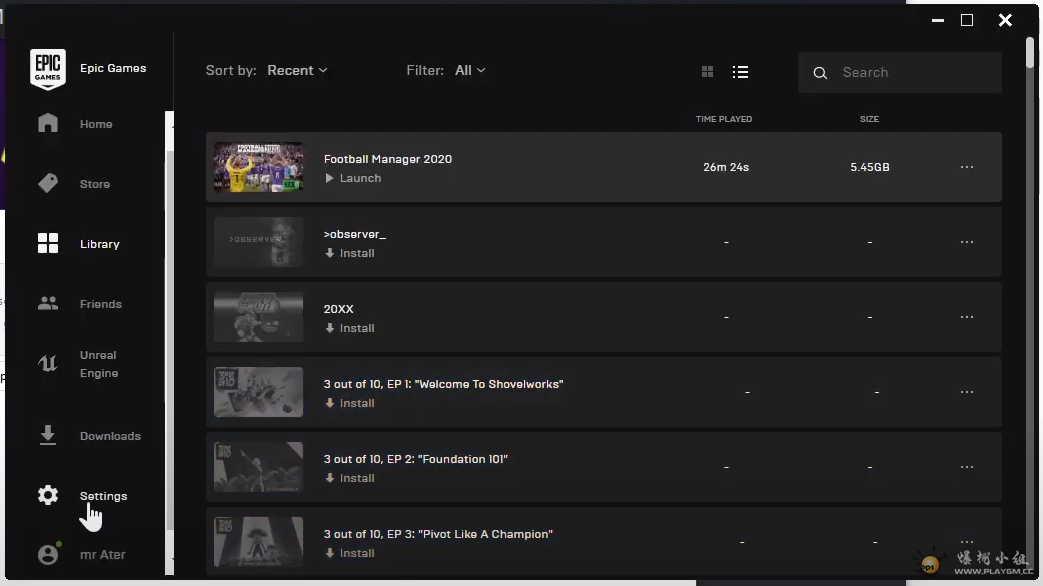Install 3 out of 10 EP 2

[x=350, y=478]
